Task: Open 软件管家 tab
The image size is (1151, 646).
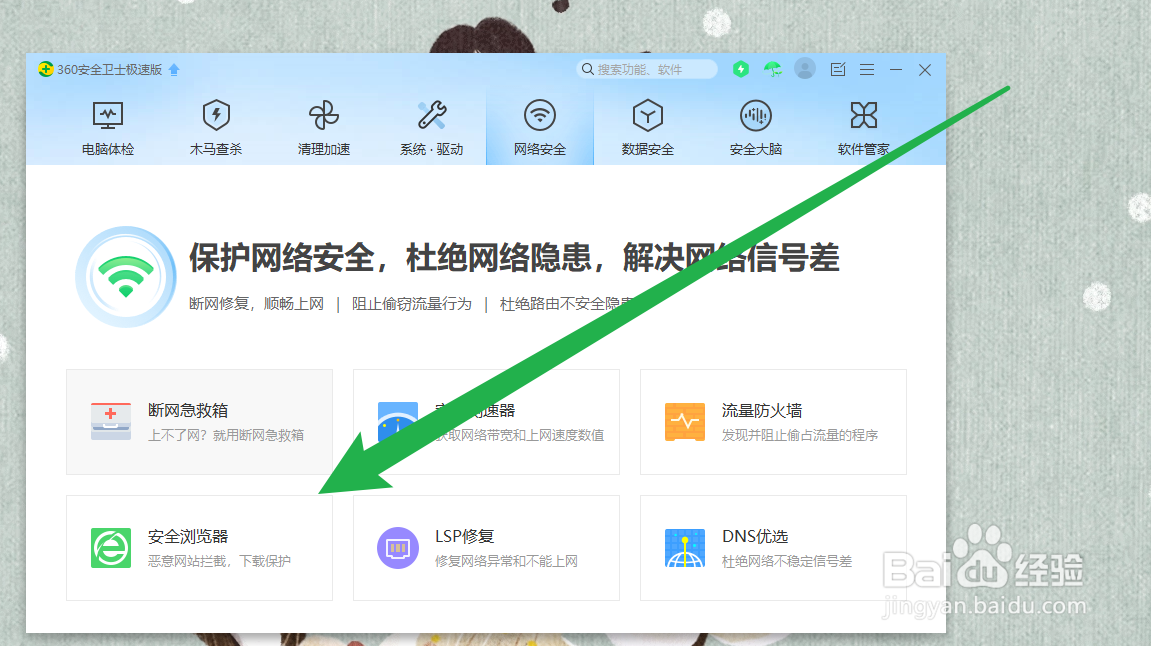Action: pyautogui.click(x=863, y=128)
